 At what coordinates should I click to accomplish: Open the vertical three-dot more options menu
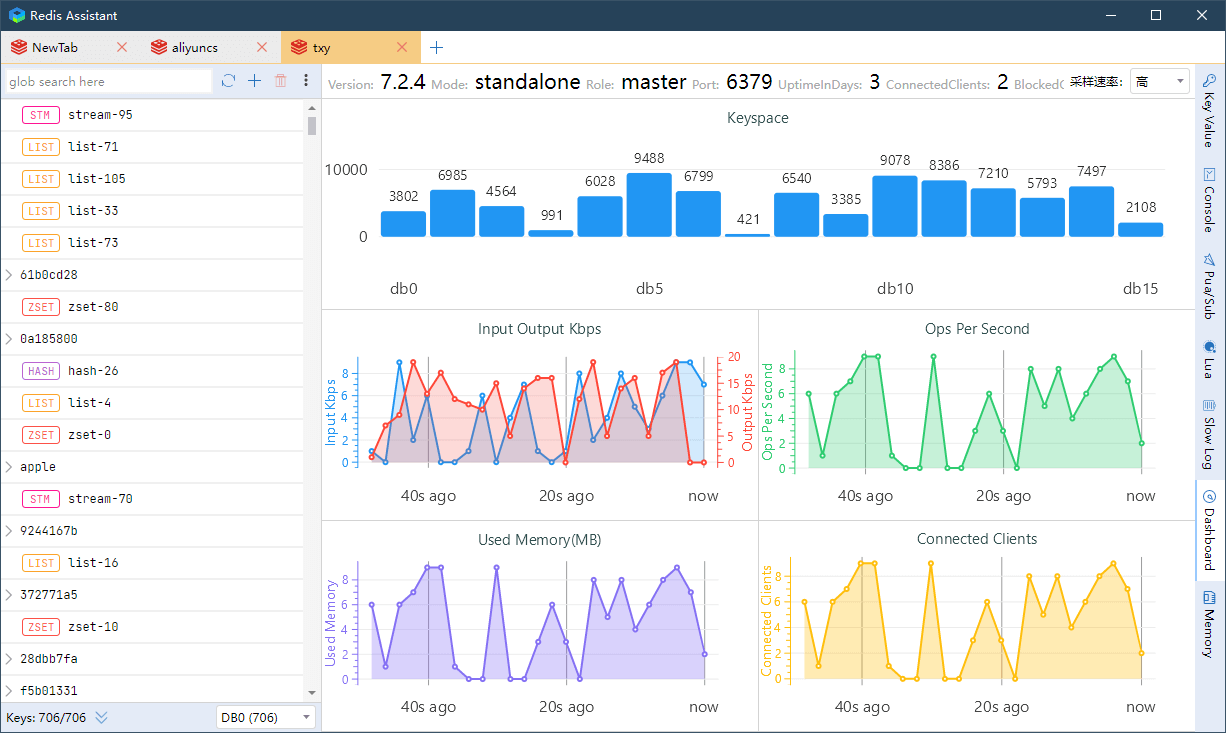pos(306,82)
